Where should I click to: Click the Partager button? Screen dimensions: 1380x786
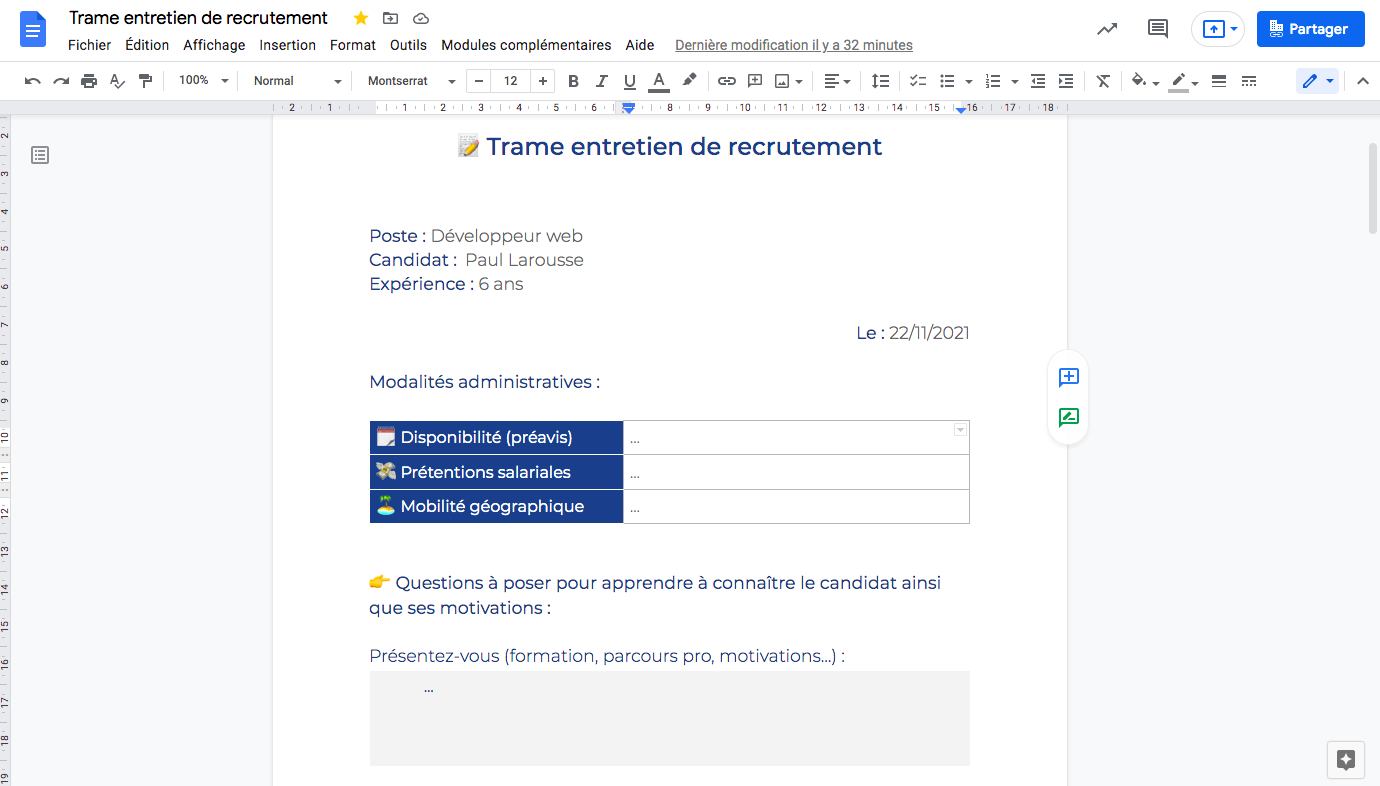[1310, 29]
